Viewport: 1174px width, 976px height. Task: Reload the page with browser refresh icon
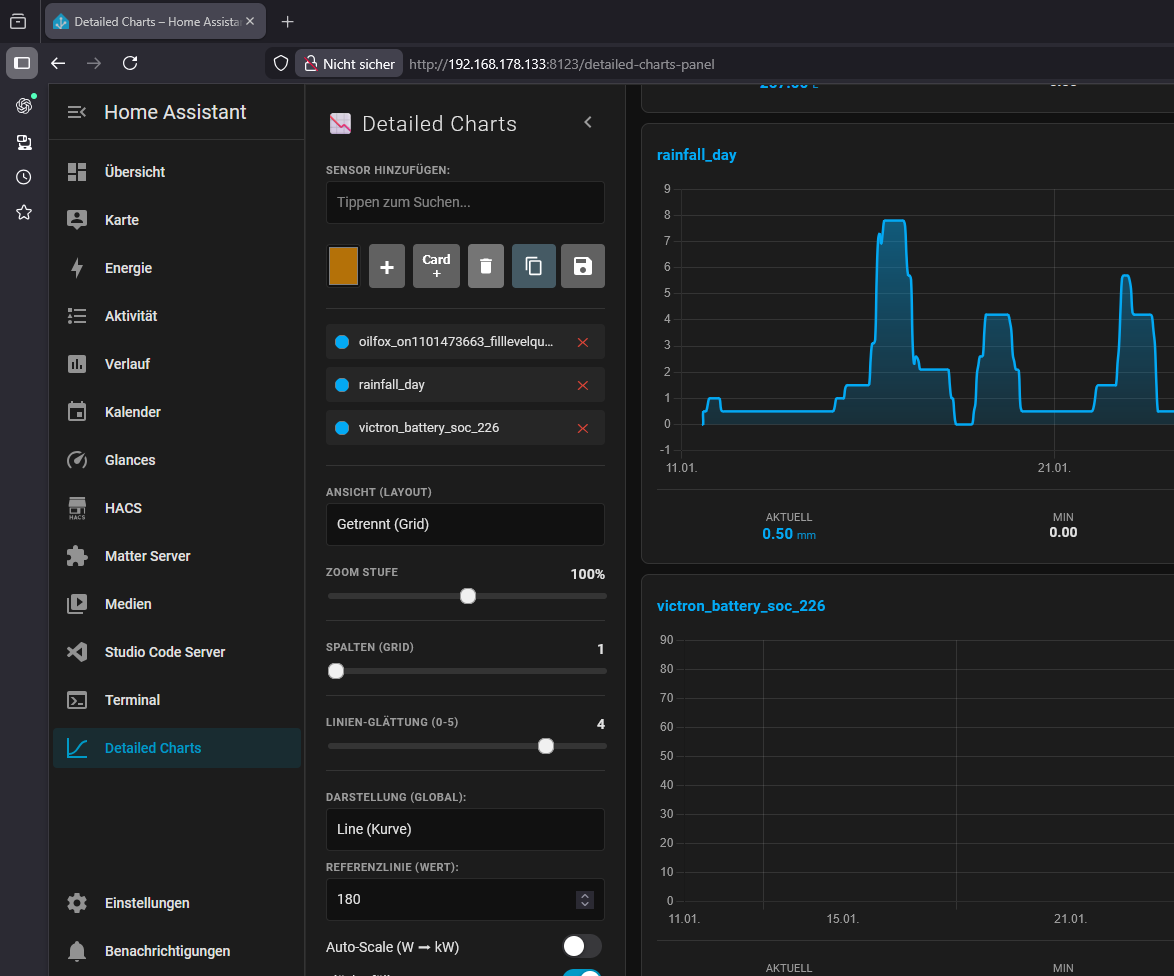(130, 63)
